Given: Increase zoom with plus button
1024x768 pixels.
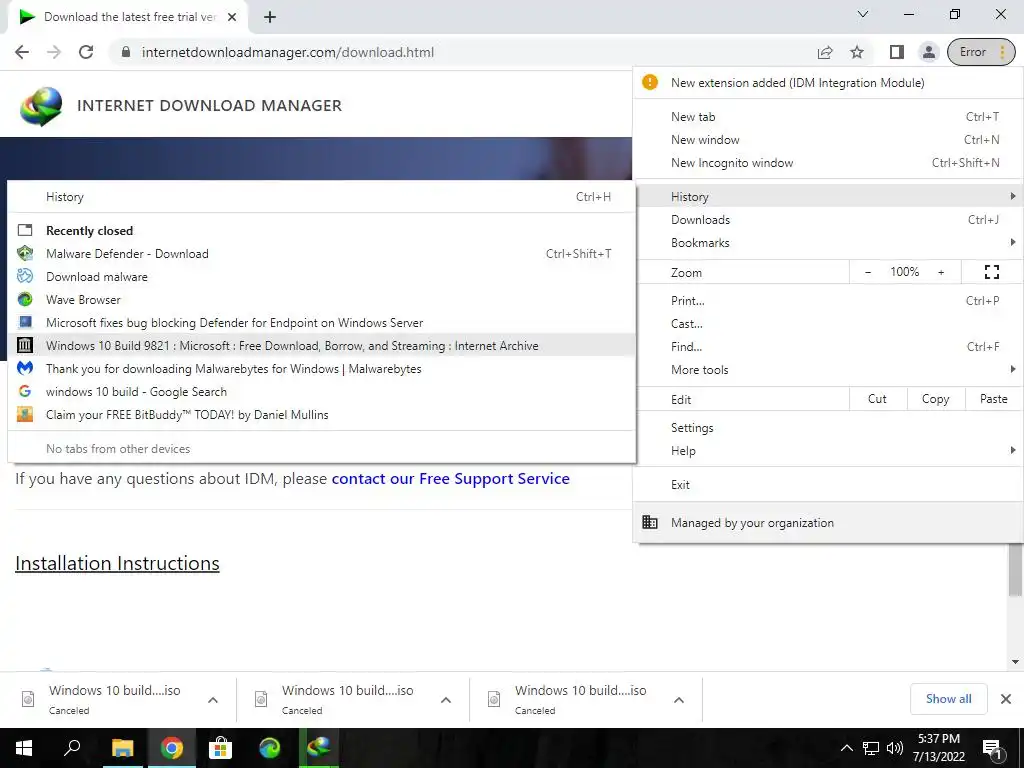Looking at the screenshot, I should click(x=941, y=272).
